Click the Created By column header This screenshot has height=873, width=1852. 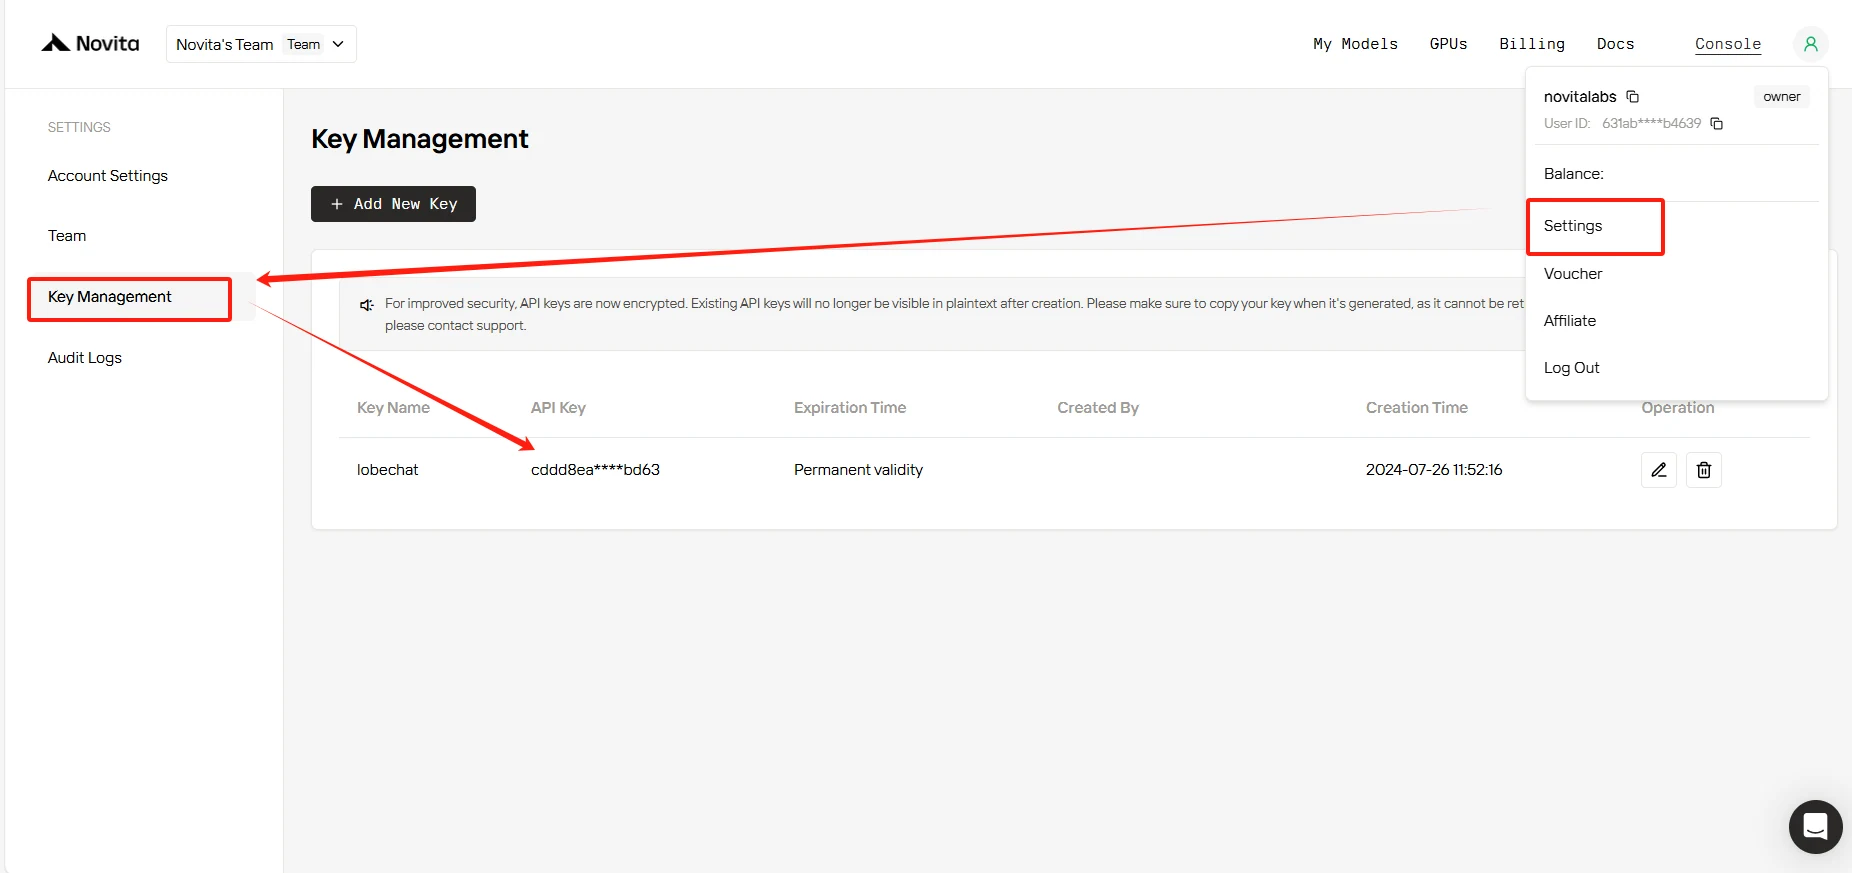(x=1098, y=408)
